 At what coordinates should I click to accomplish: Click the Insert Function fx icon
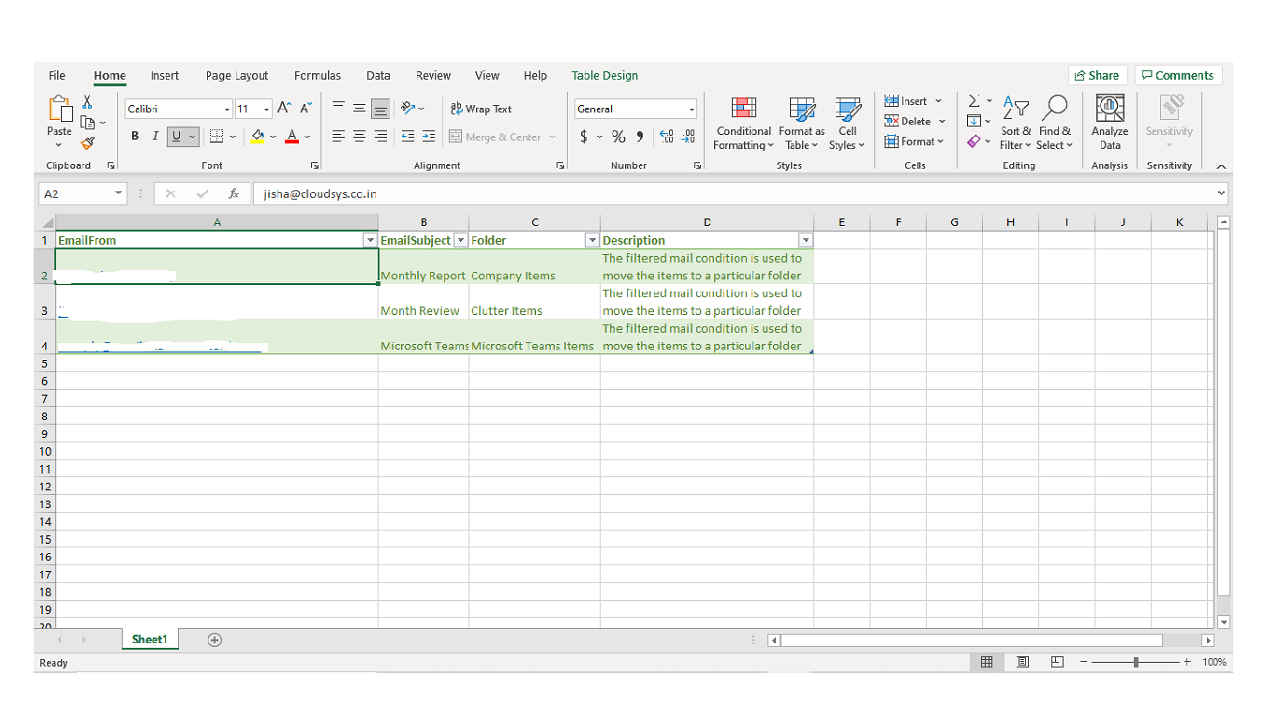pyautogui.click(x=234, y=194)
